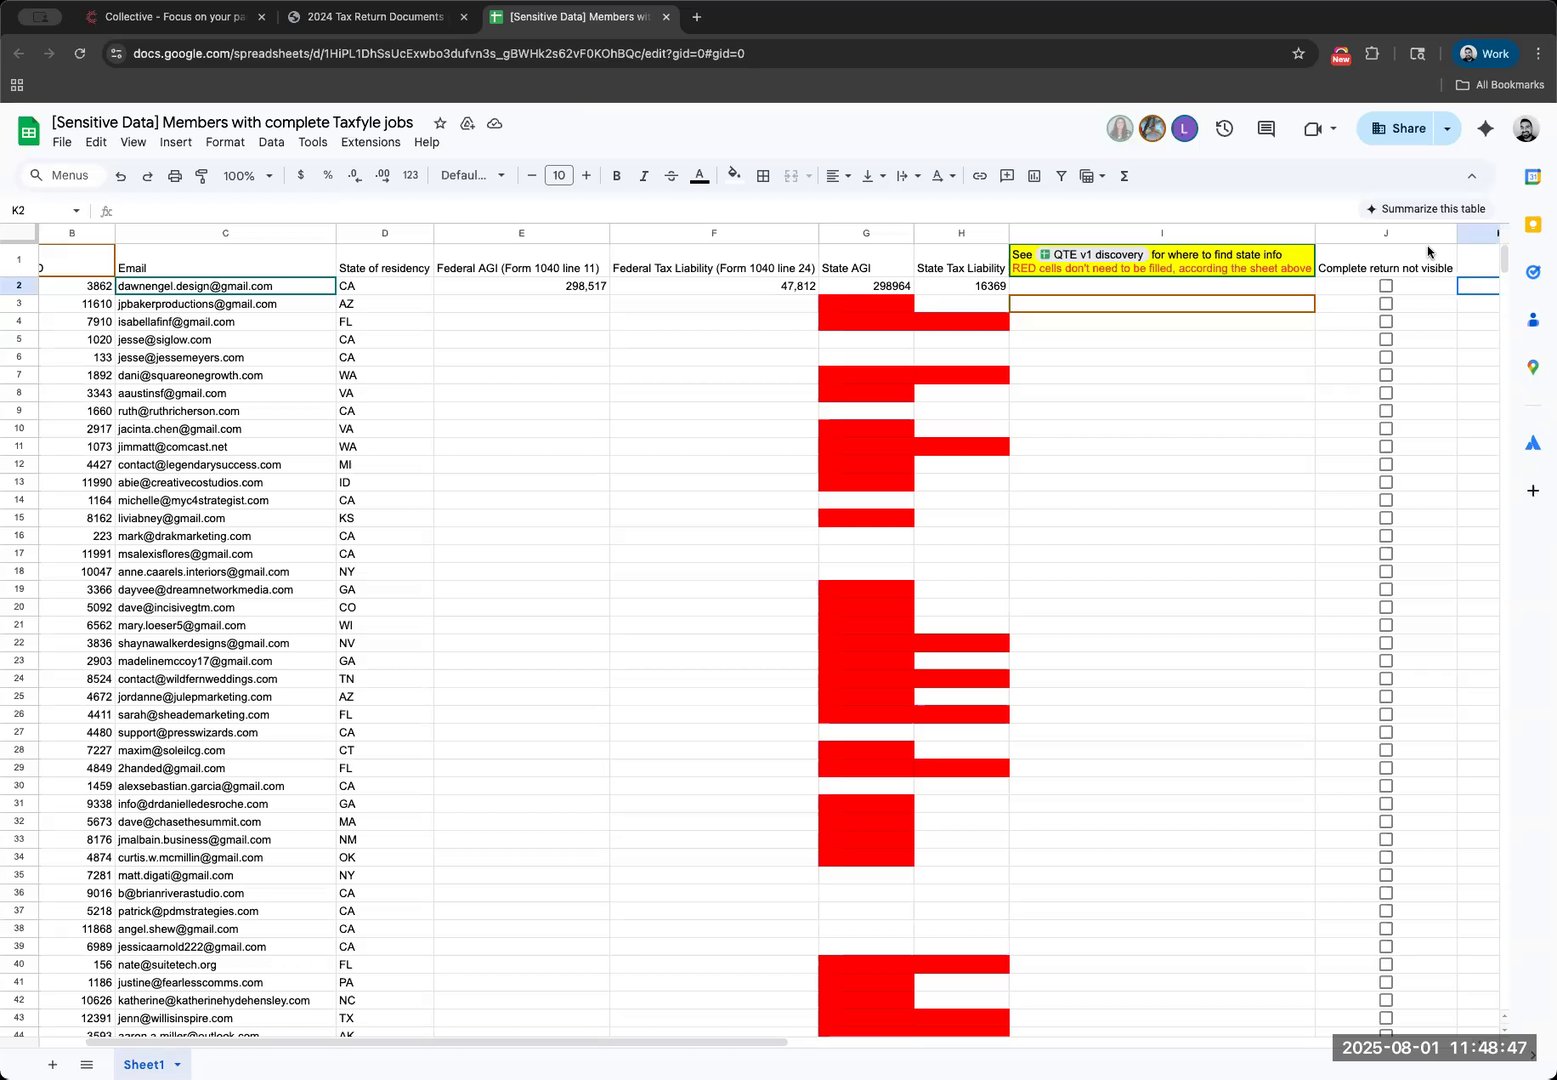1557x1080 pixels.
Task: Open the fill color picker
Action: point(734,176)
